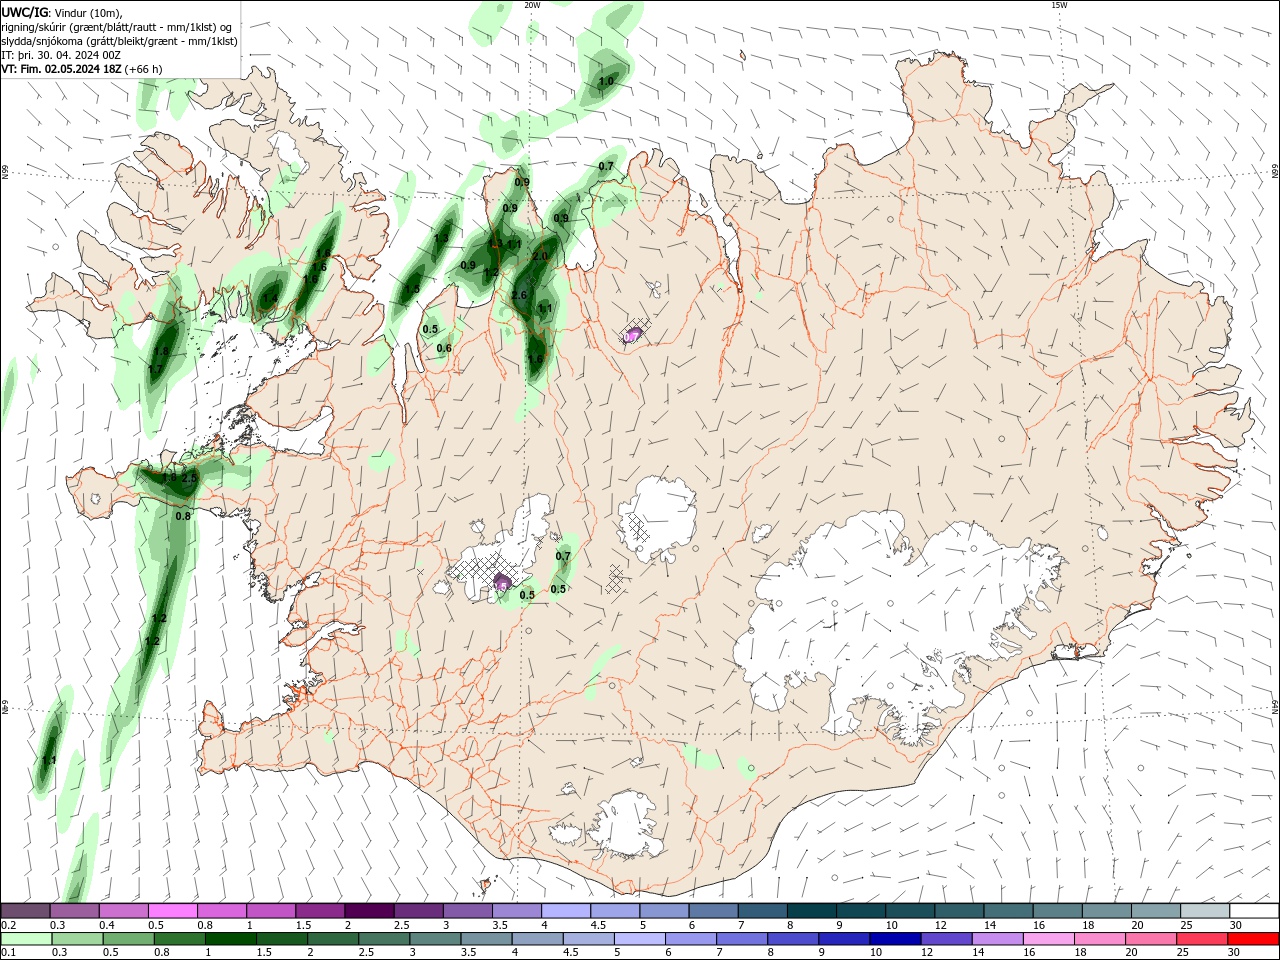Click the 0.8 value south of Snæfellsnes
Image resolution: width=1280 pixels, height=960 pixels.
[183, 516]
